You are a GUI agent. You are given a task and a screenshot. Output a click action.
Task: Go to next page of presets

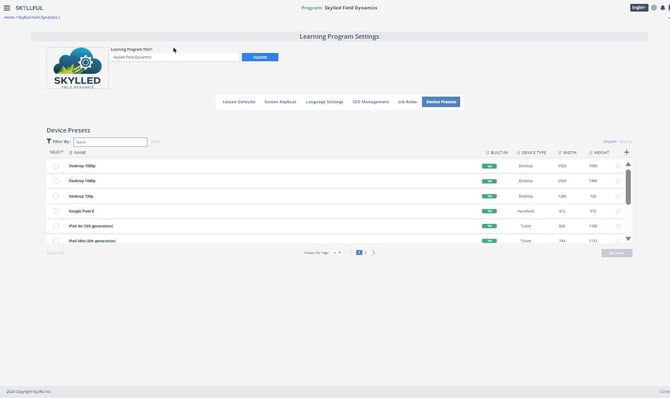[373, 253]
